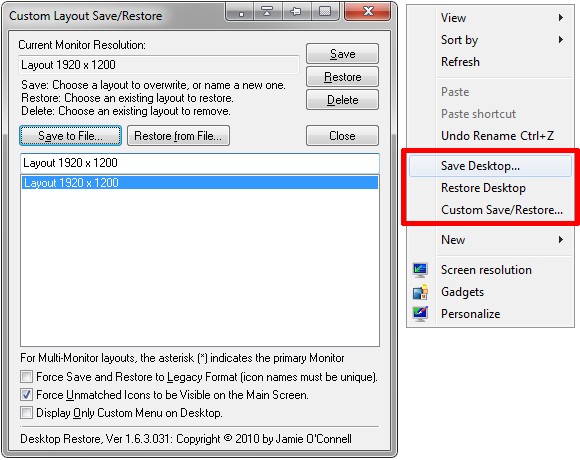The image size is (580, 460).
Task: Choose Restore Desktop menu entry
Action: (490, 188)
